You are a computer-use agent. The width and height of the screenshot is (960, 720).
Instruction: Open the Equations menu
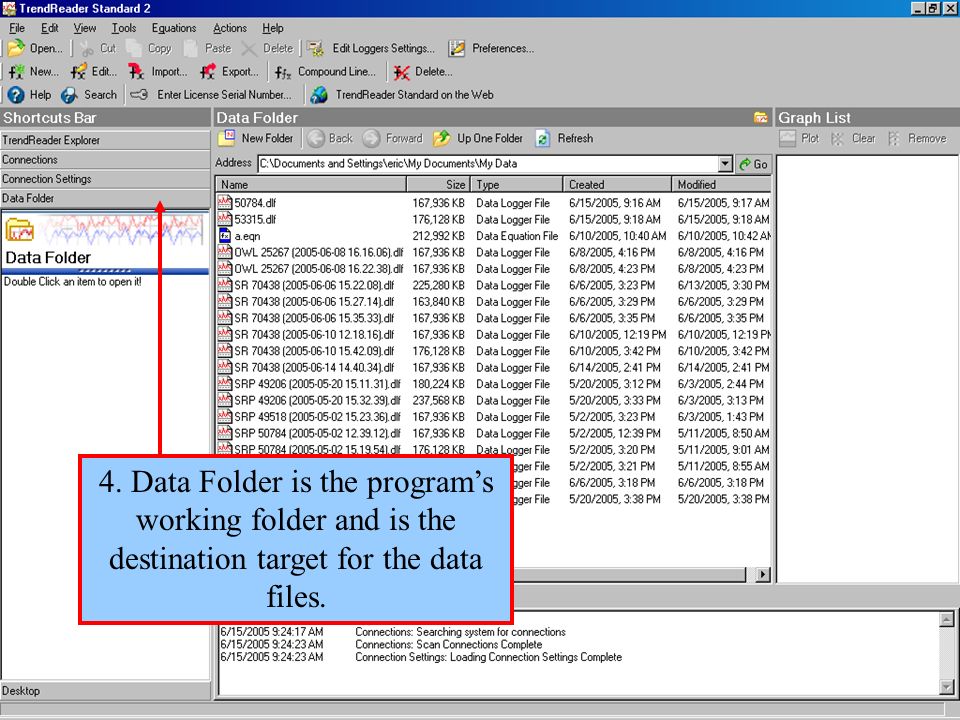tap(174, 28)
